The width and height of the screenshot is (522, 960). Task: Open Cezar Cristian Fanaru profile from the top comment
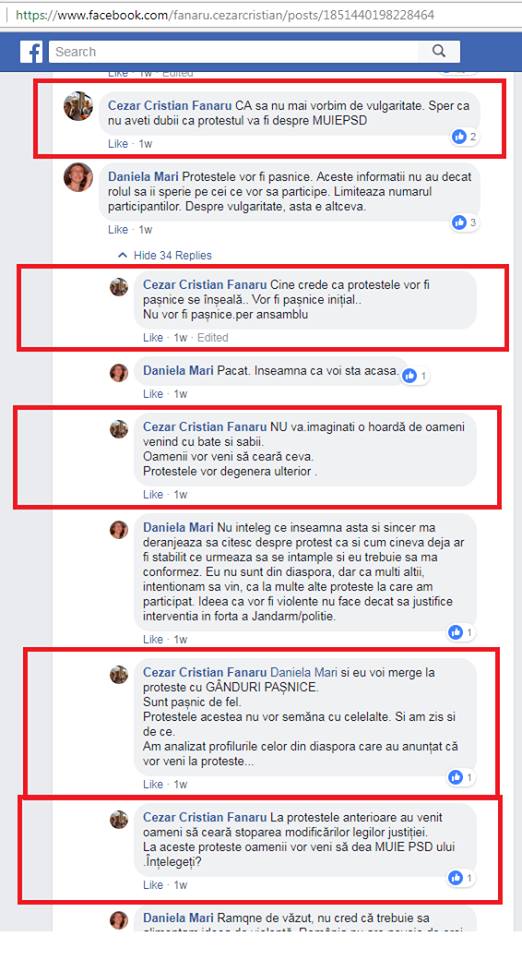coord(170,105)
